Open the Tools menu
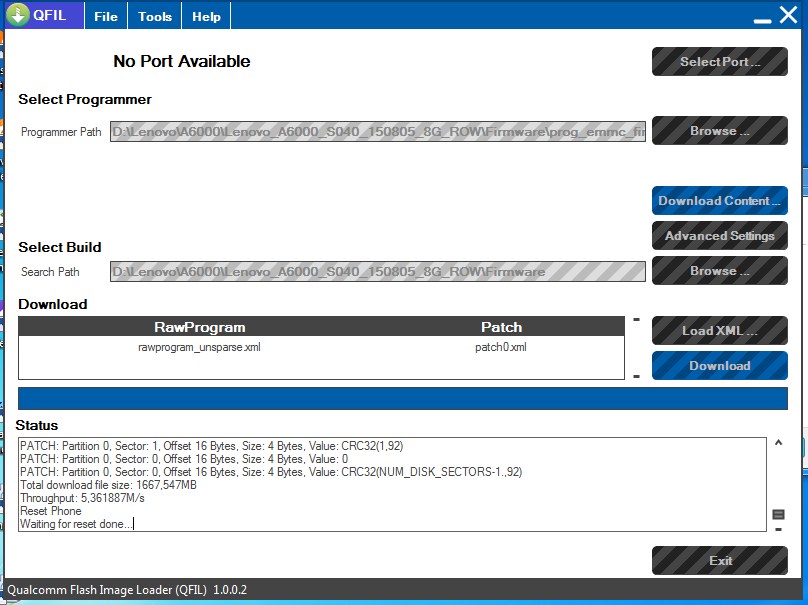 [x=153, y=15]
